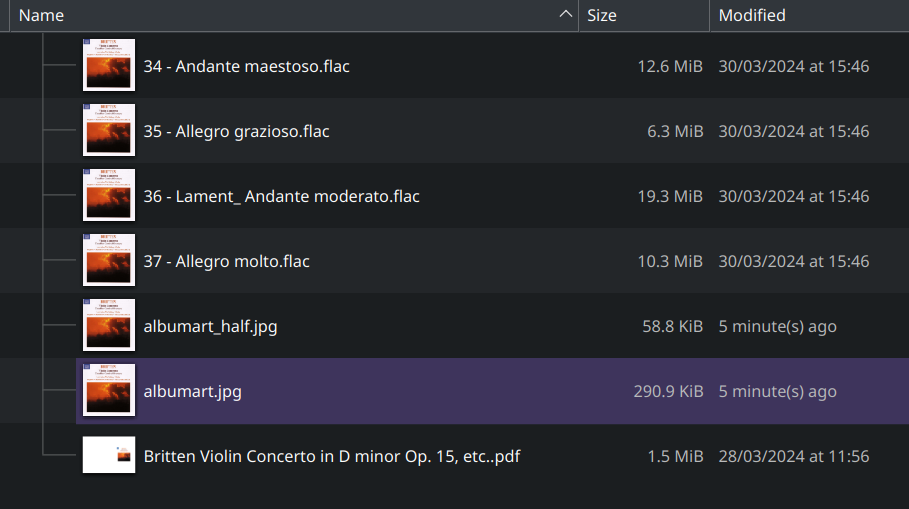Click the Britten Violin Concerto PDF icon

point(109,456)
